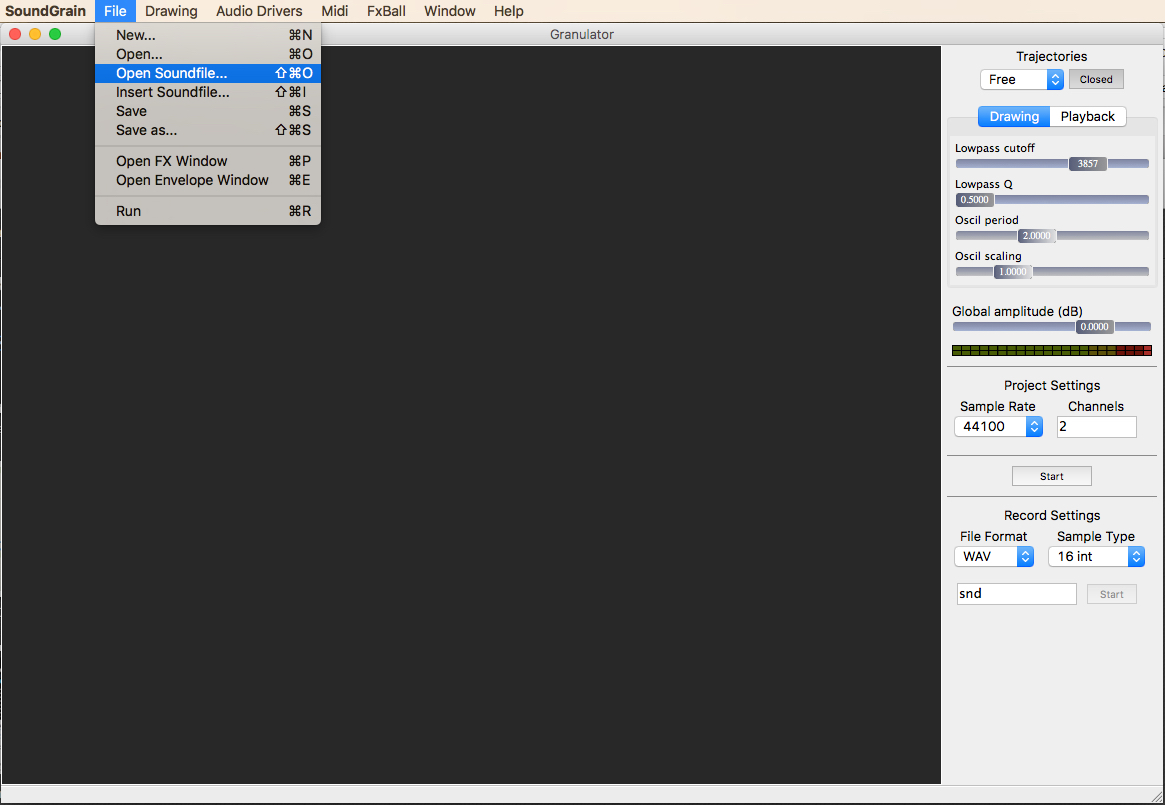Open the Sample Rate dropdown showing 44100
The height and width of the screenshot is (805, 1165).
pos(998,426)
